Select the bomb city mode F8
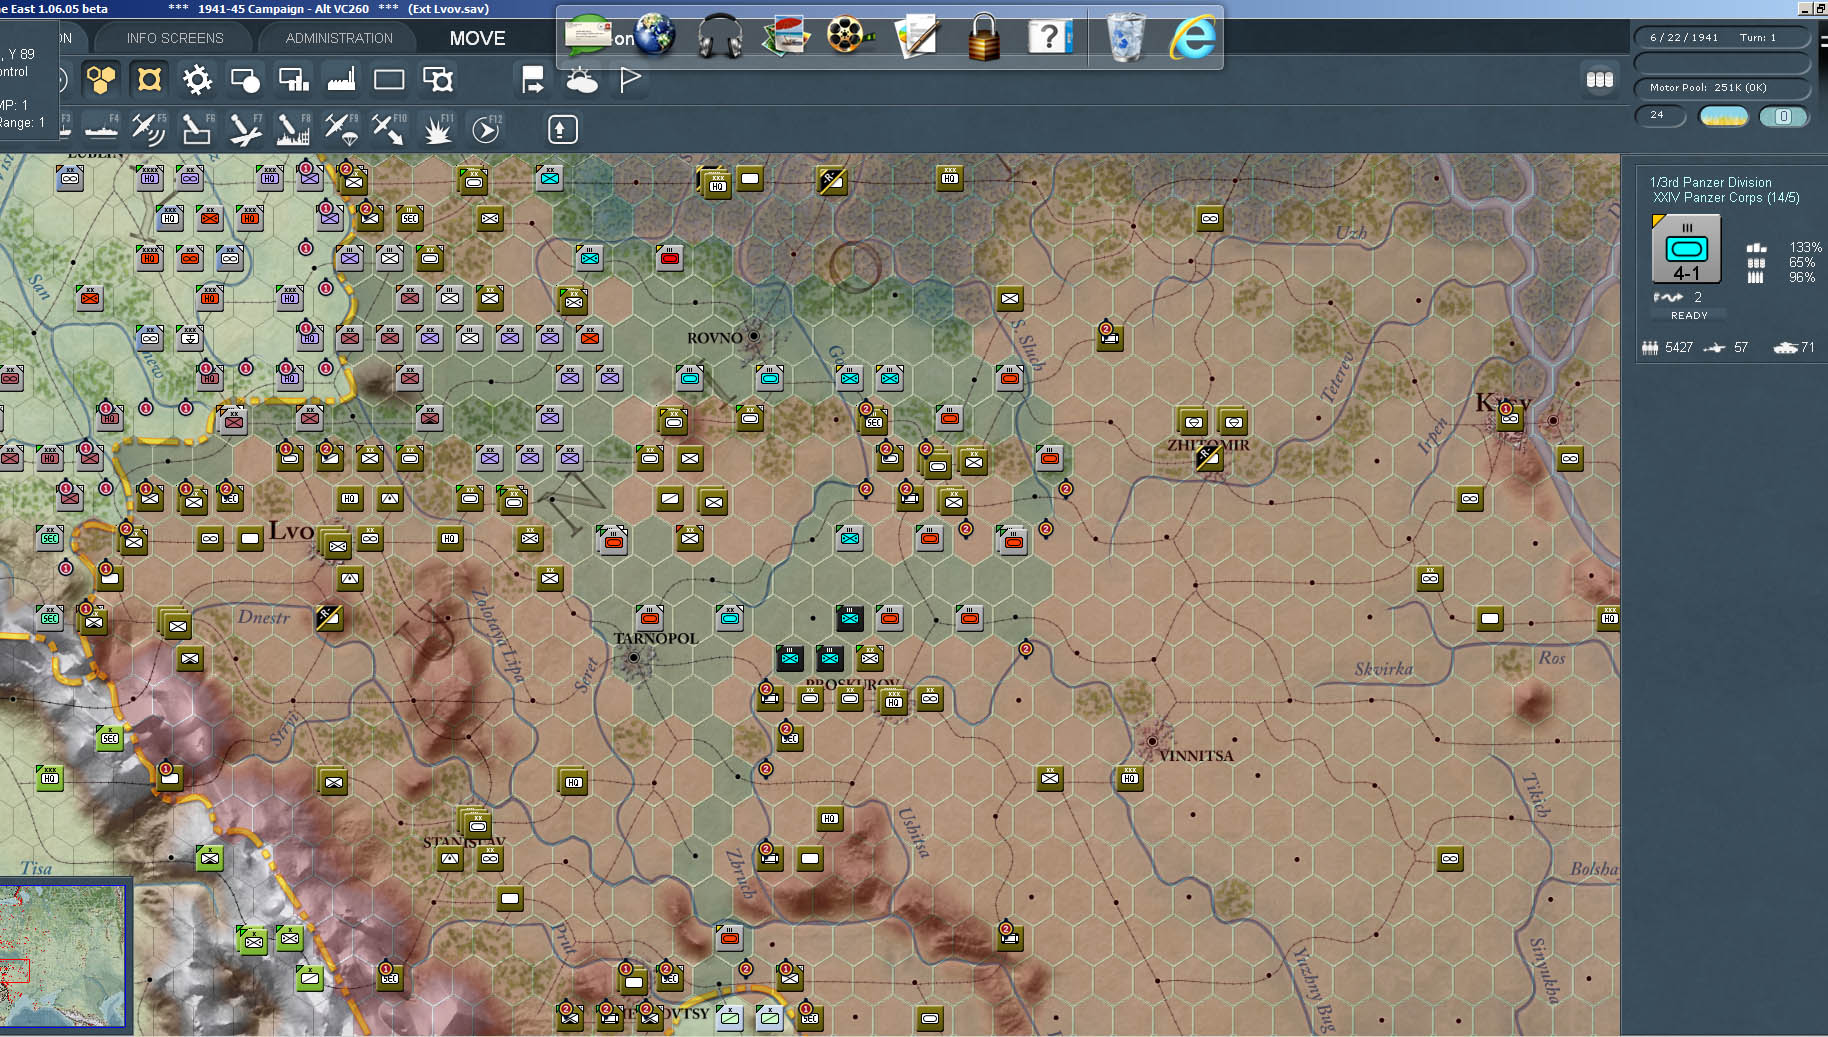Screen dimensions: 1828x1037 click(x=293, y=129)
